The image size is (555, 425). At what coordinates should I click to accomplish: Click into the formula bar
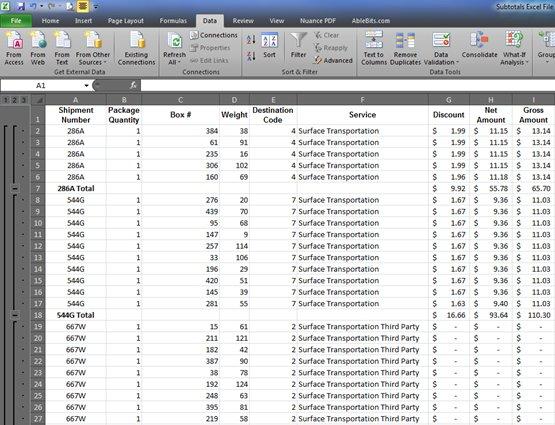point(347,86)
